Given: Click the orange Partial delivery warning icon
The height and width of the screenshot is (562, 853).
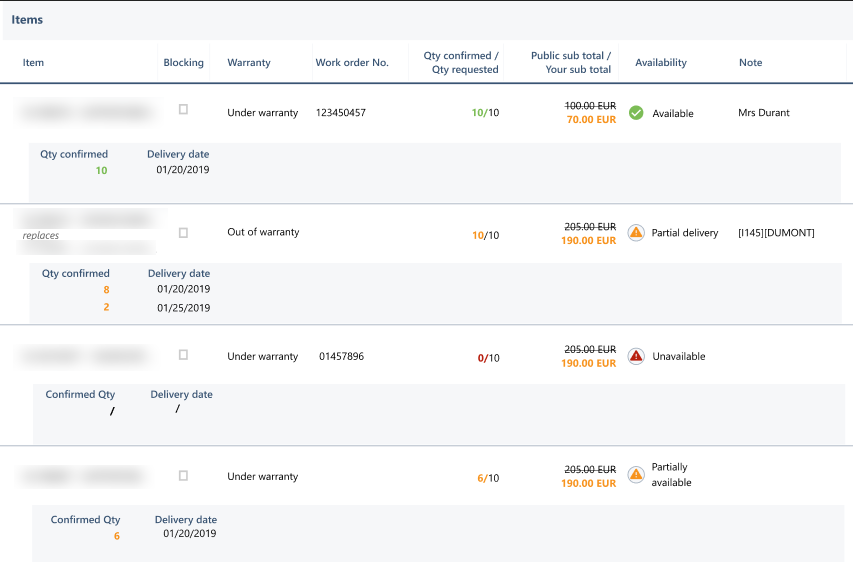Looking at the screenshot, I should click(x=635, y=233).
